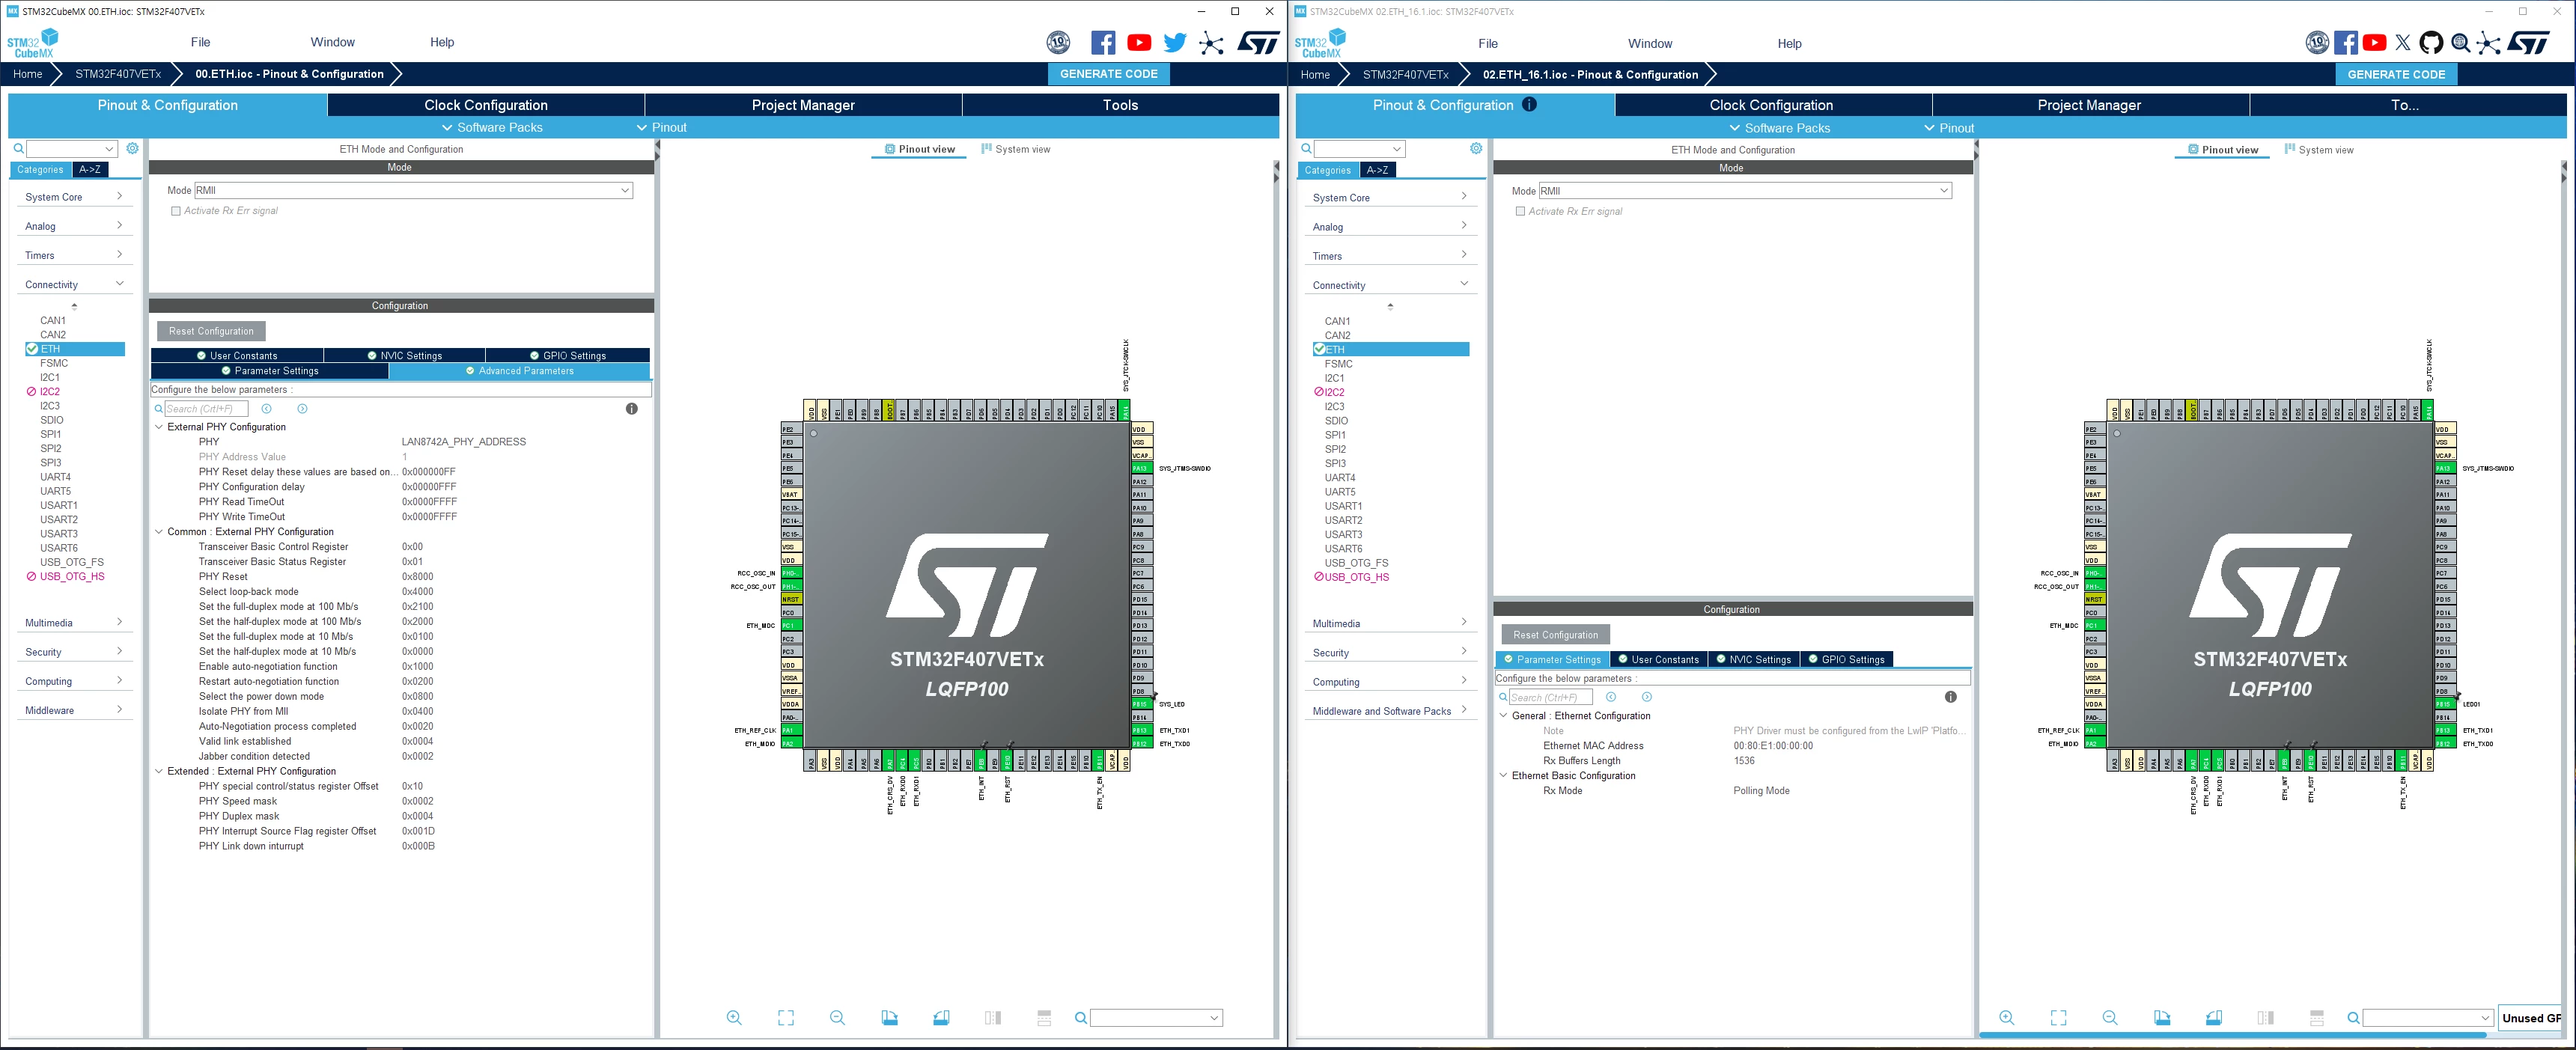Go to Home breadcrumb in 00.ETH.ioc window

[x=27, y=74]
